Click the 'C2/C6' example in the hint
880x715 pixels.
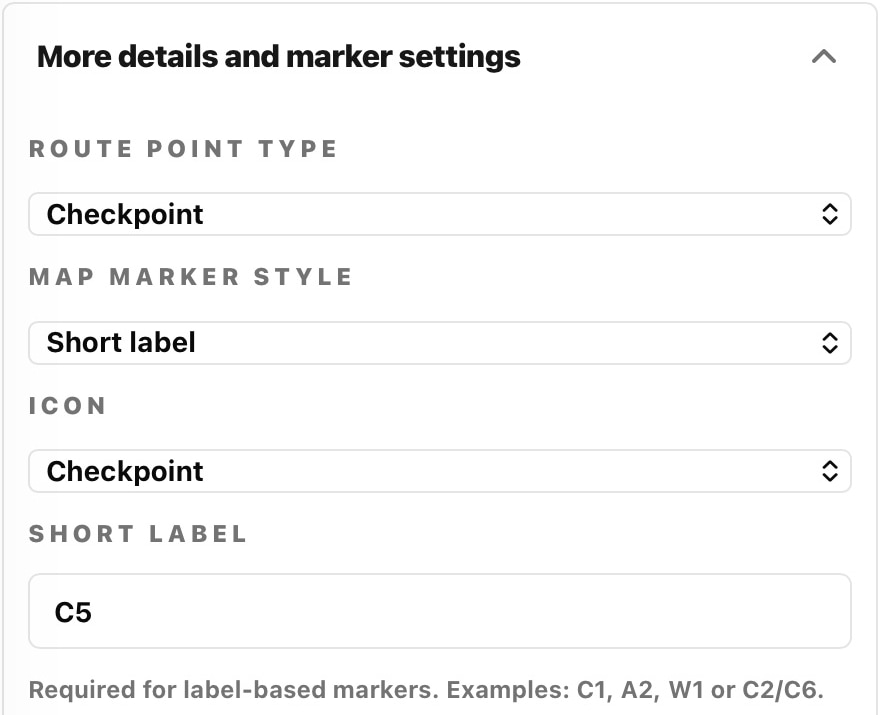point(783,690)
